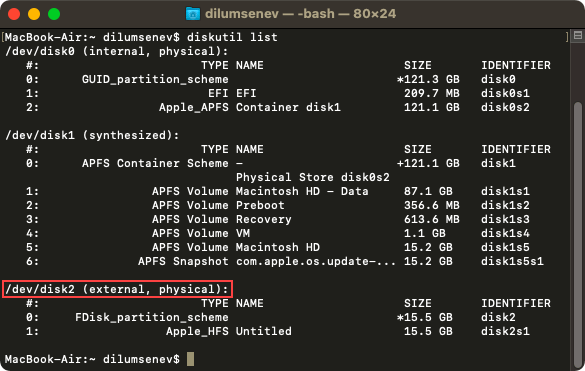Click 'APFS Snapshot' type text
Viewport: 585px width, 371px height.
coord(183,261)
